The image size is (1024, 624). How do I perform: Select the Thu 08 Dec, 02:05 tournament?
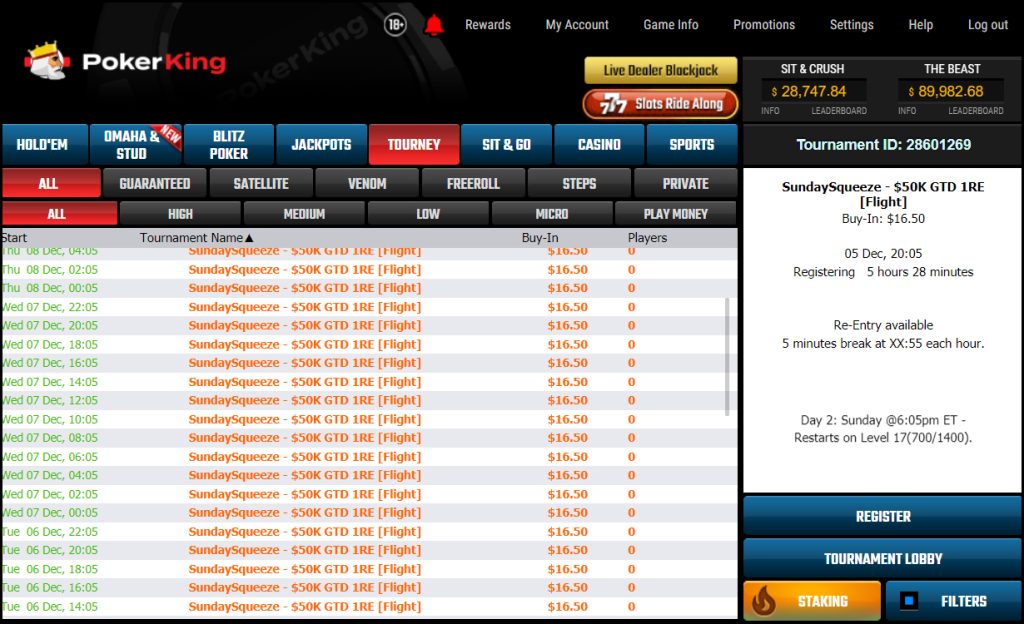[x=369, y=270]
